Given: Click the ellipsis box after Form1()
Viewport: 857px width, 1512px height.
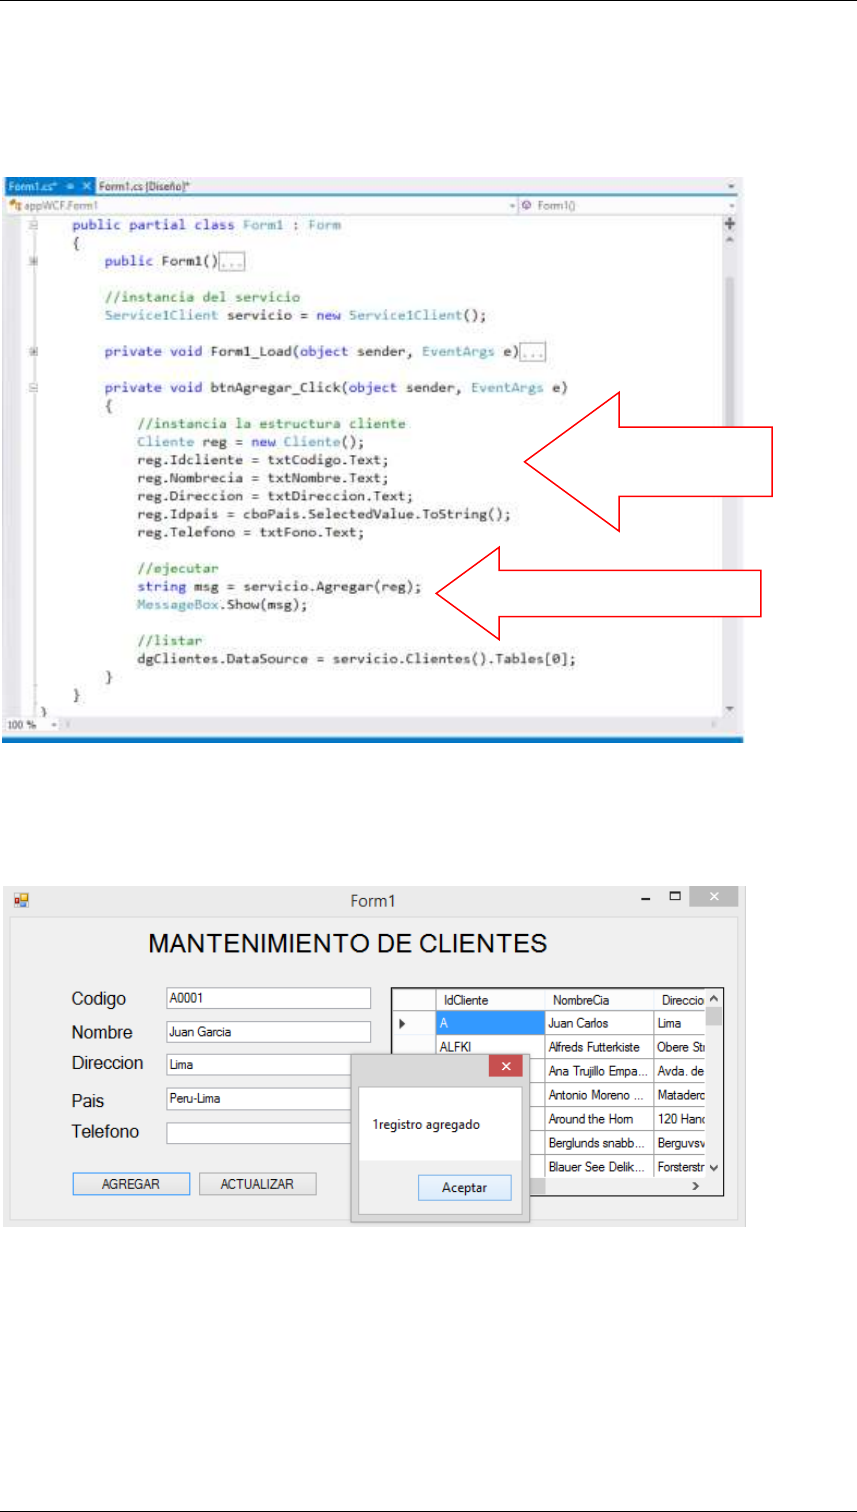Looking at the screenshot, I should click(233, 262).
